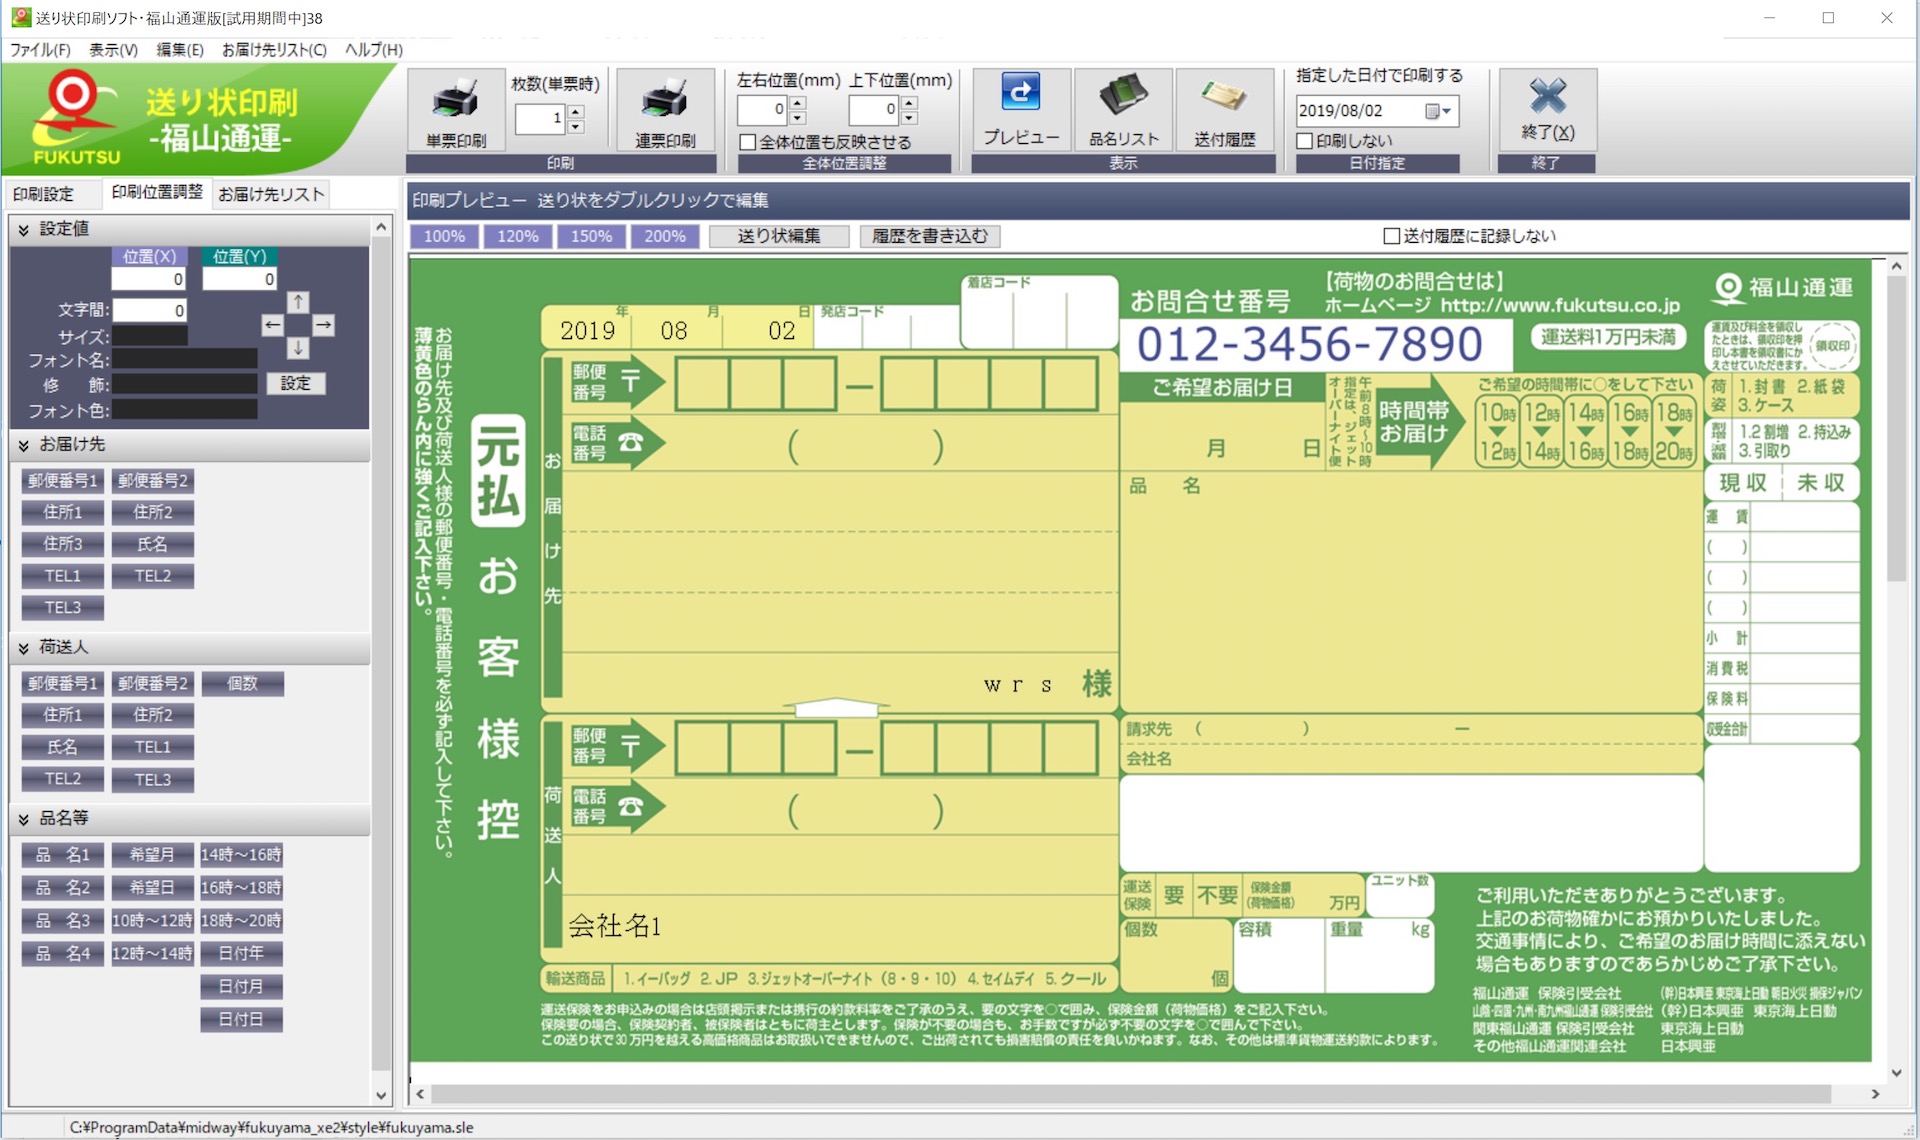
Task: Click the move-right arrow in 設定値
Action: 323,325
